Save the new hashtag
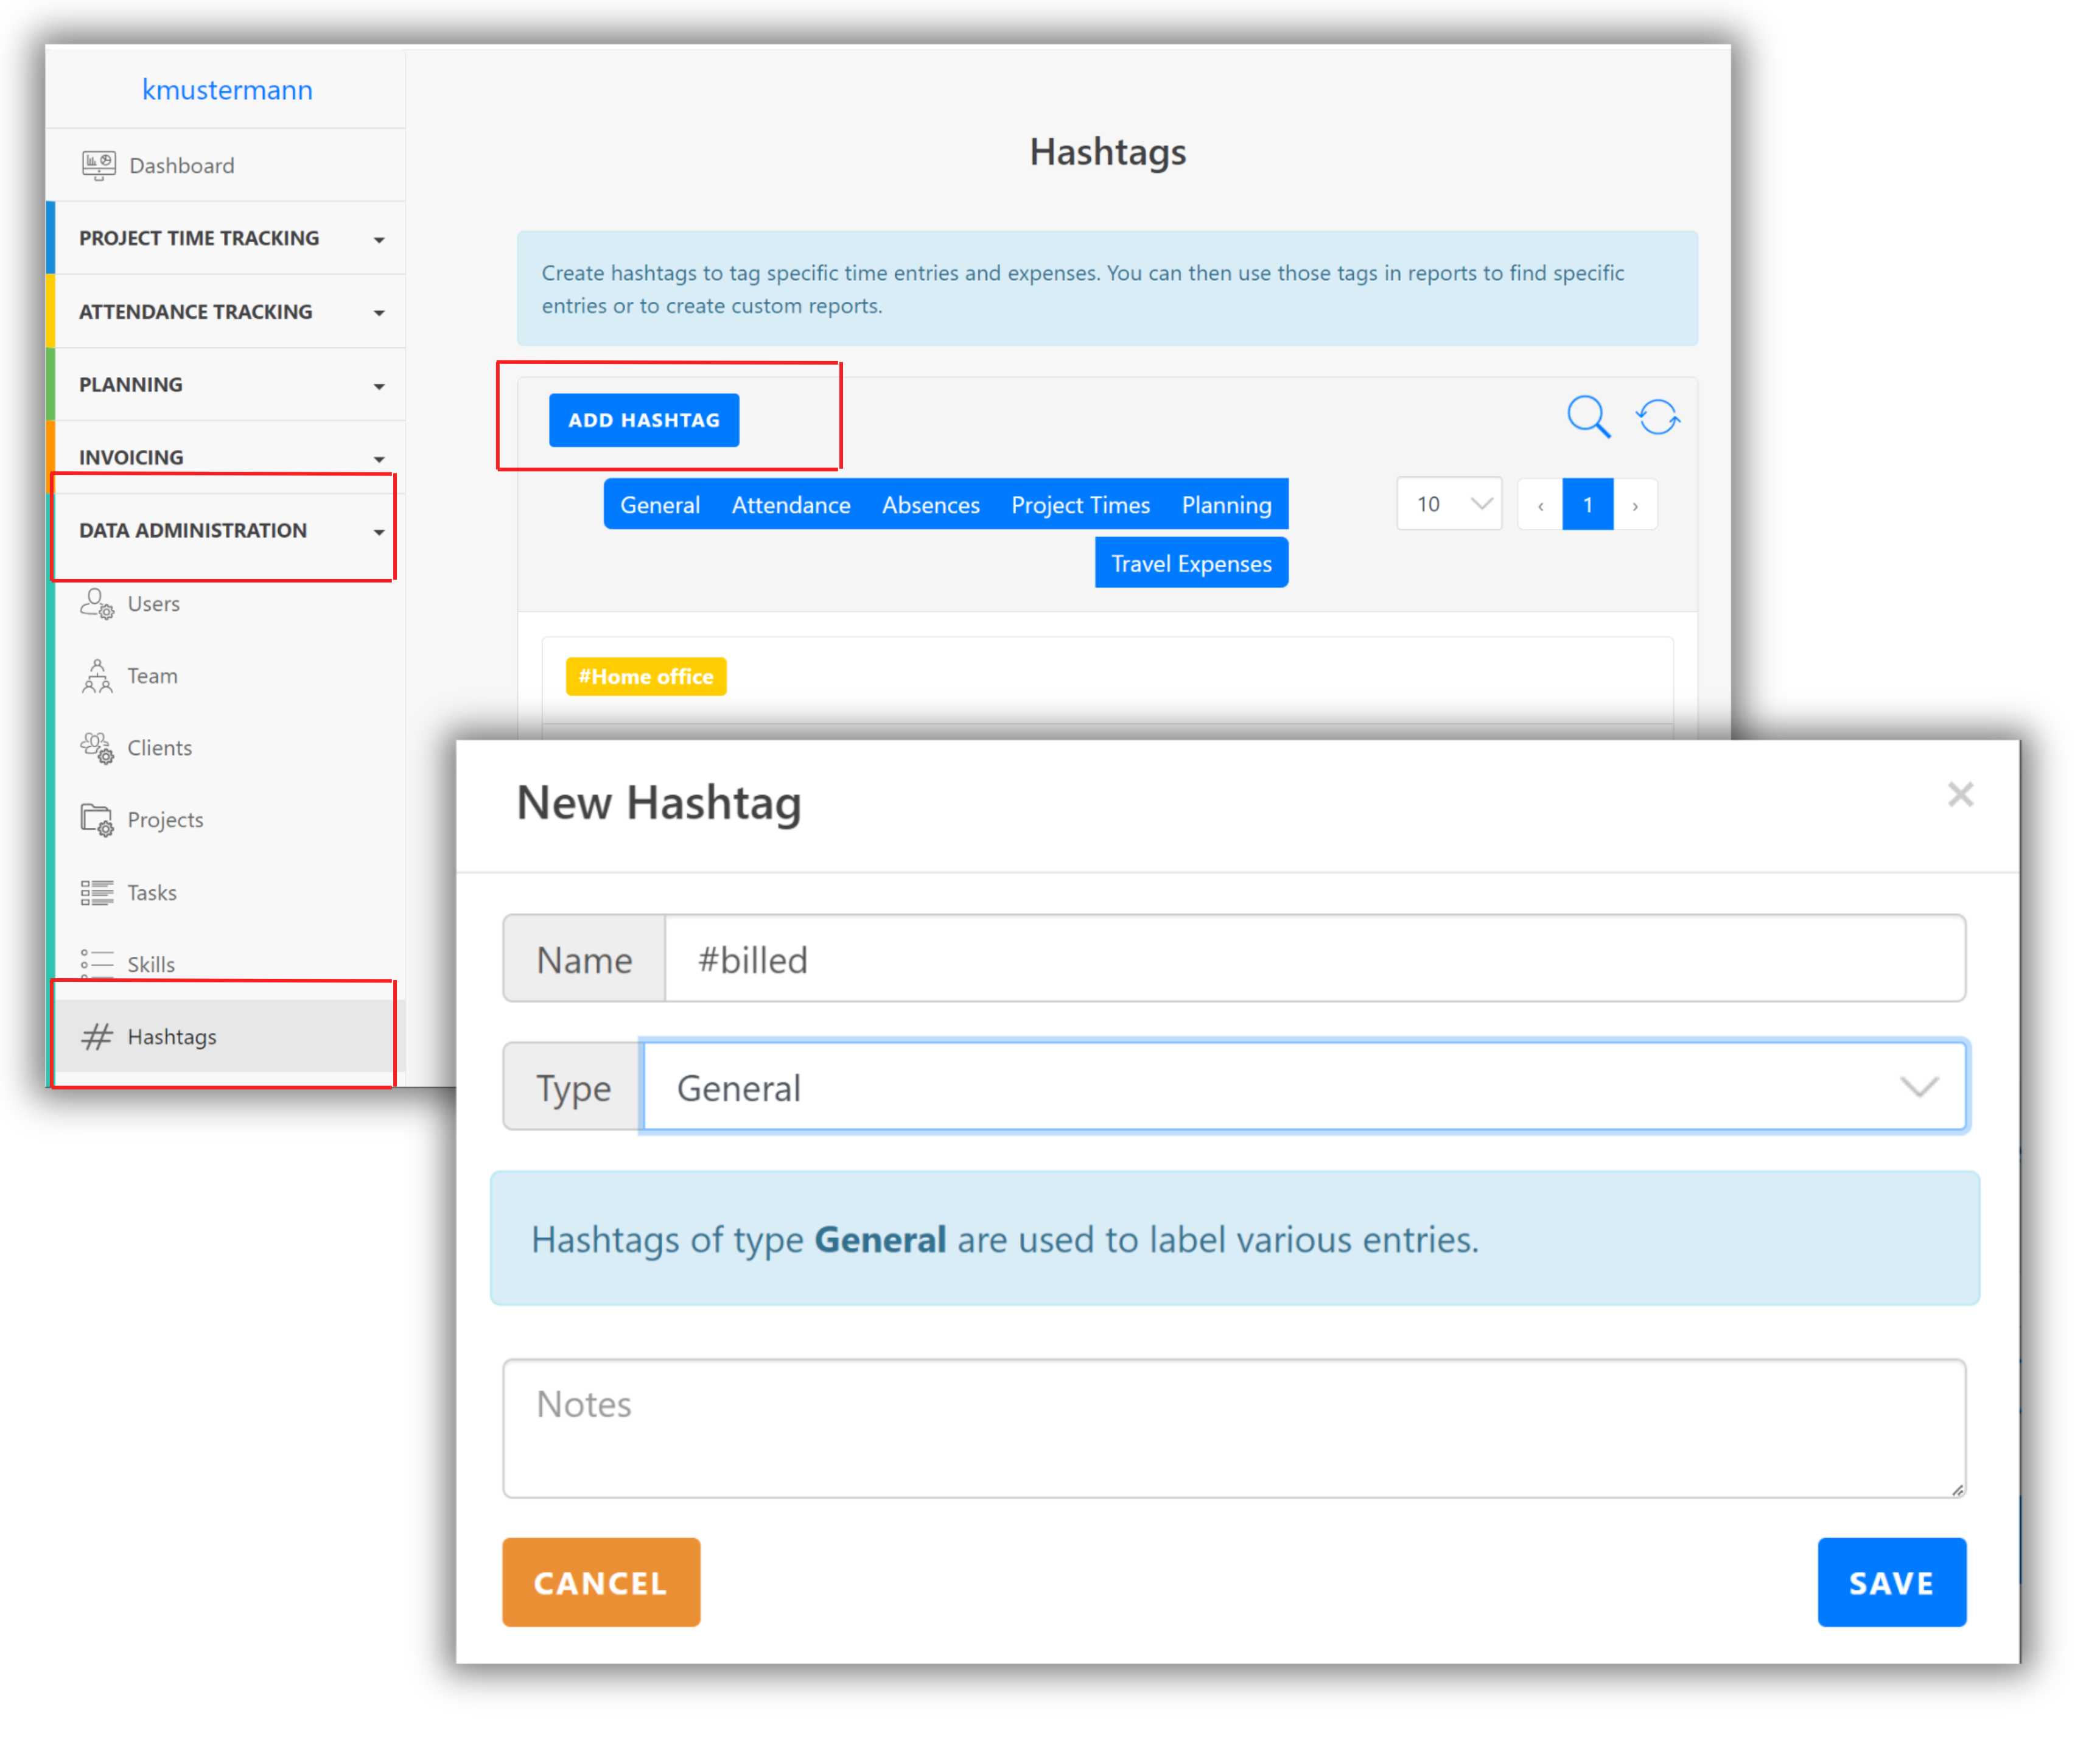Image resolution: width=2100 pixels, height=1750 pixels. [1890, 1582]
